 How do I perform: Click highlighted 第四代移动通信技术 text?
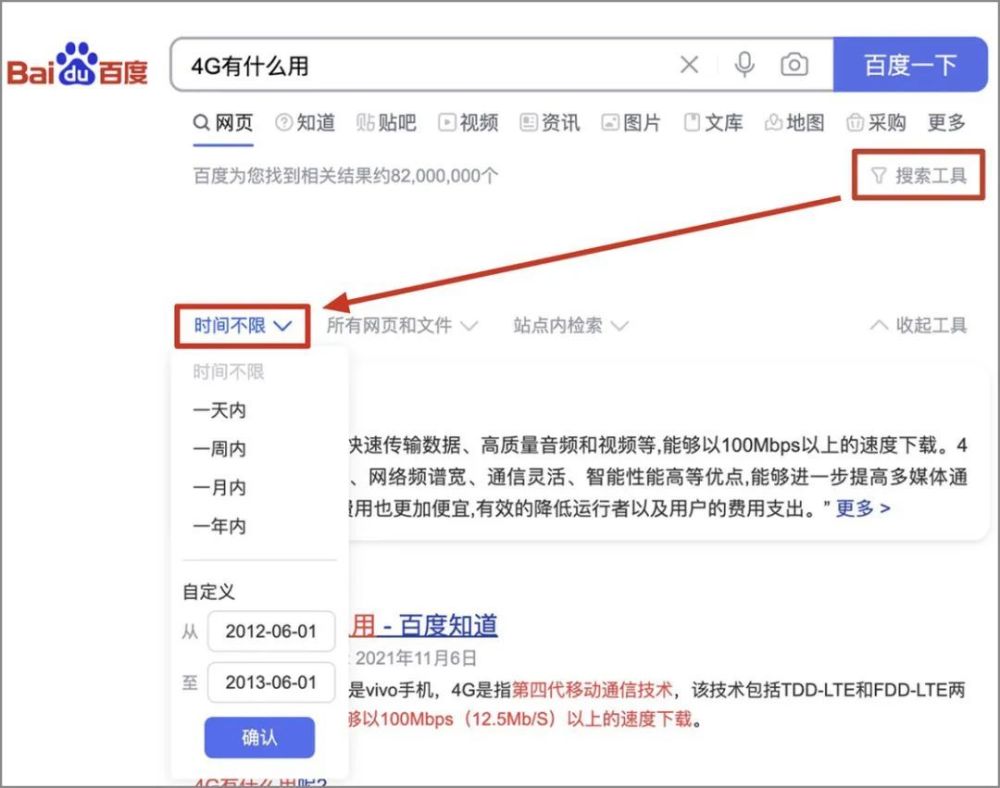(592, 690)
